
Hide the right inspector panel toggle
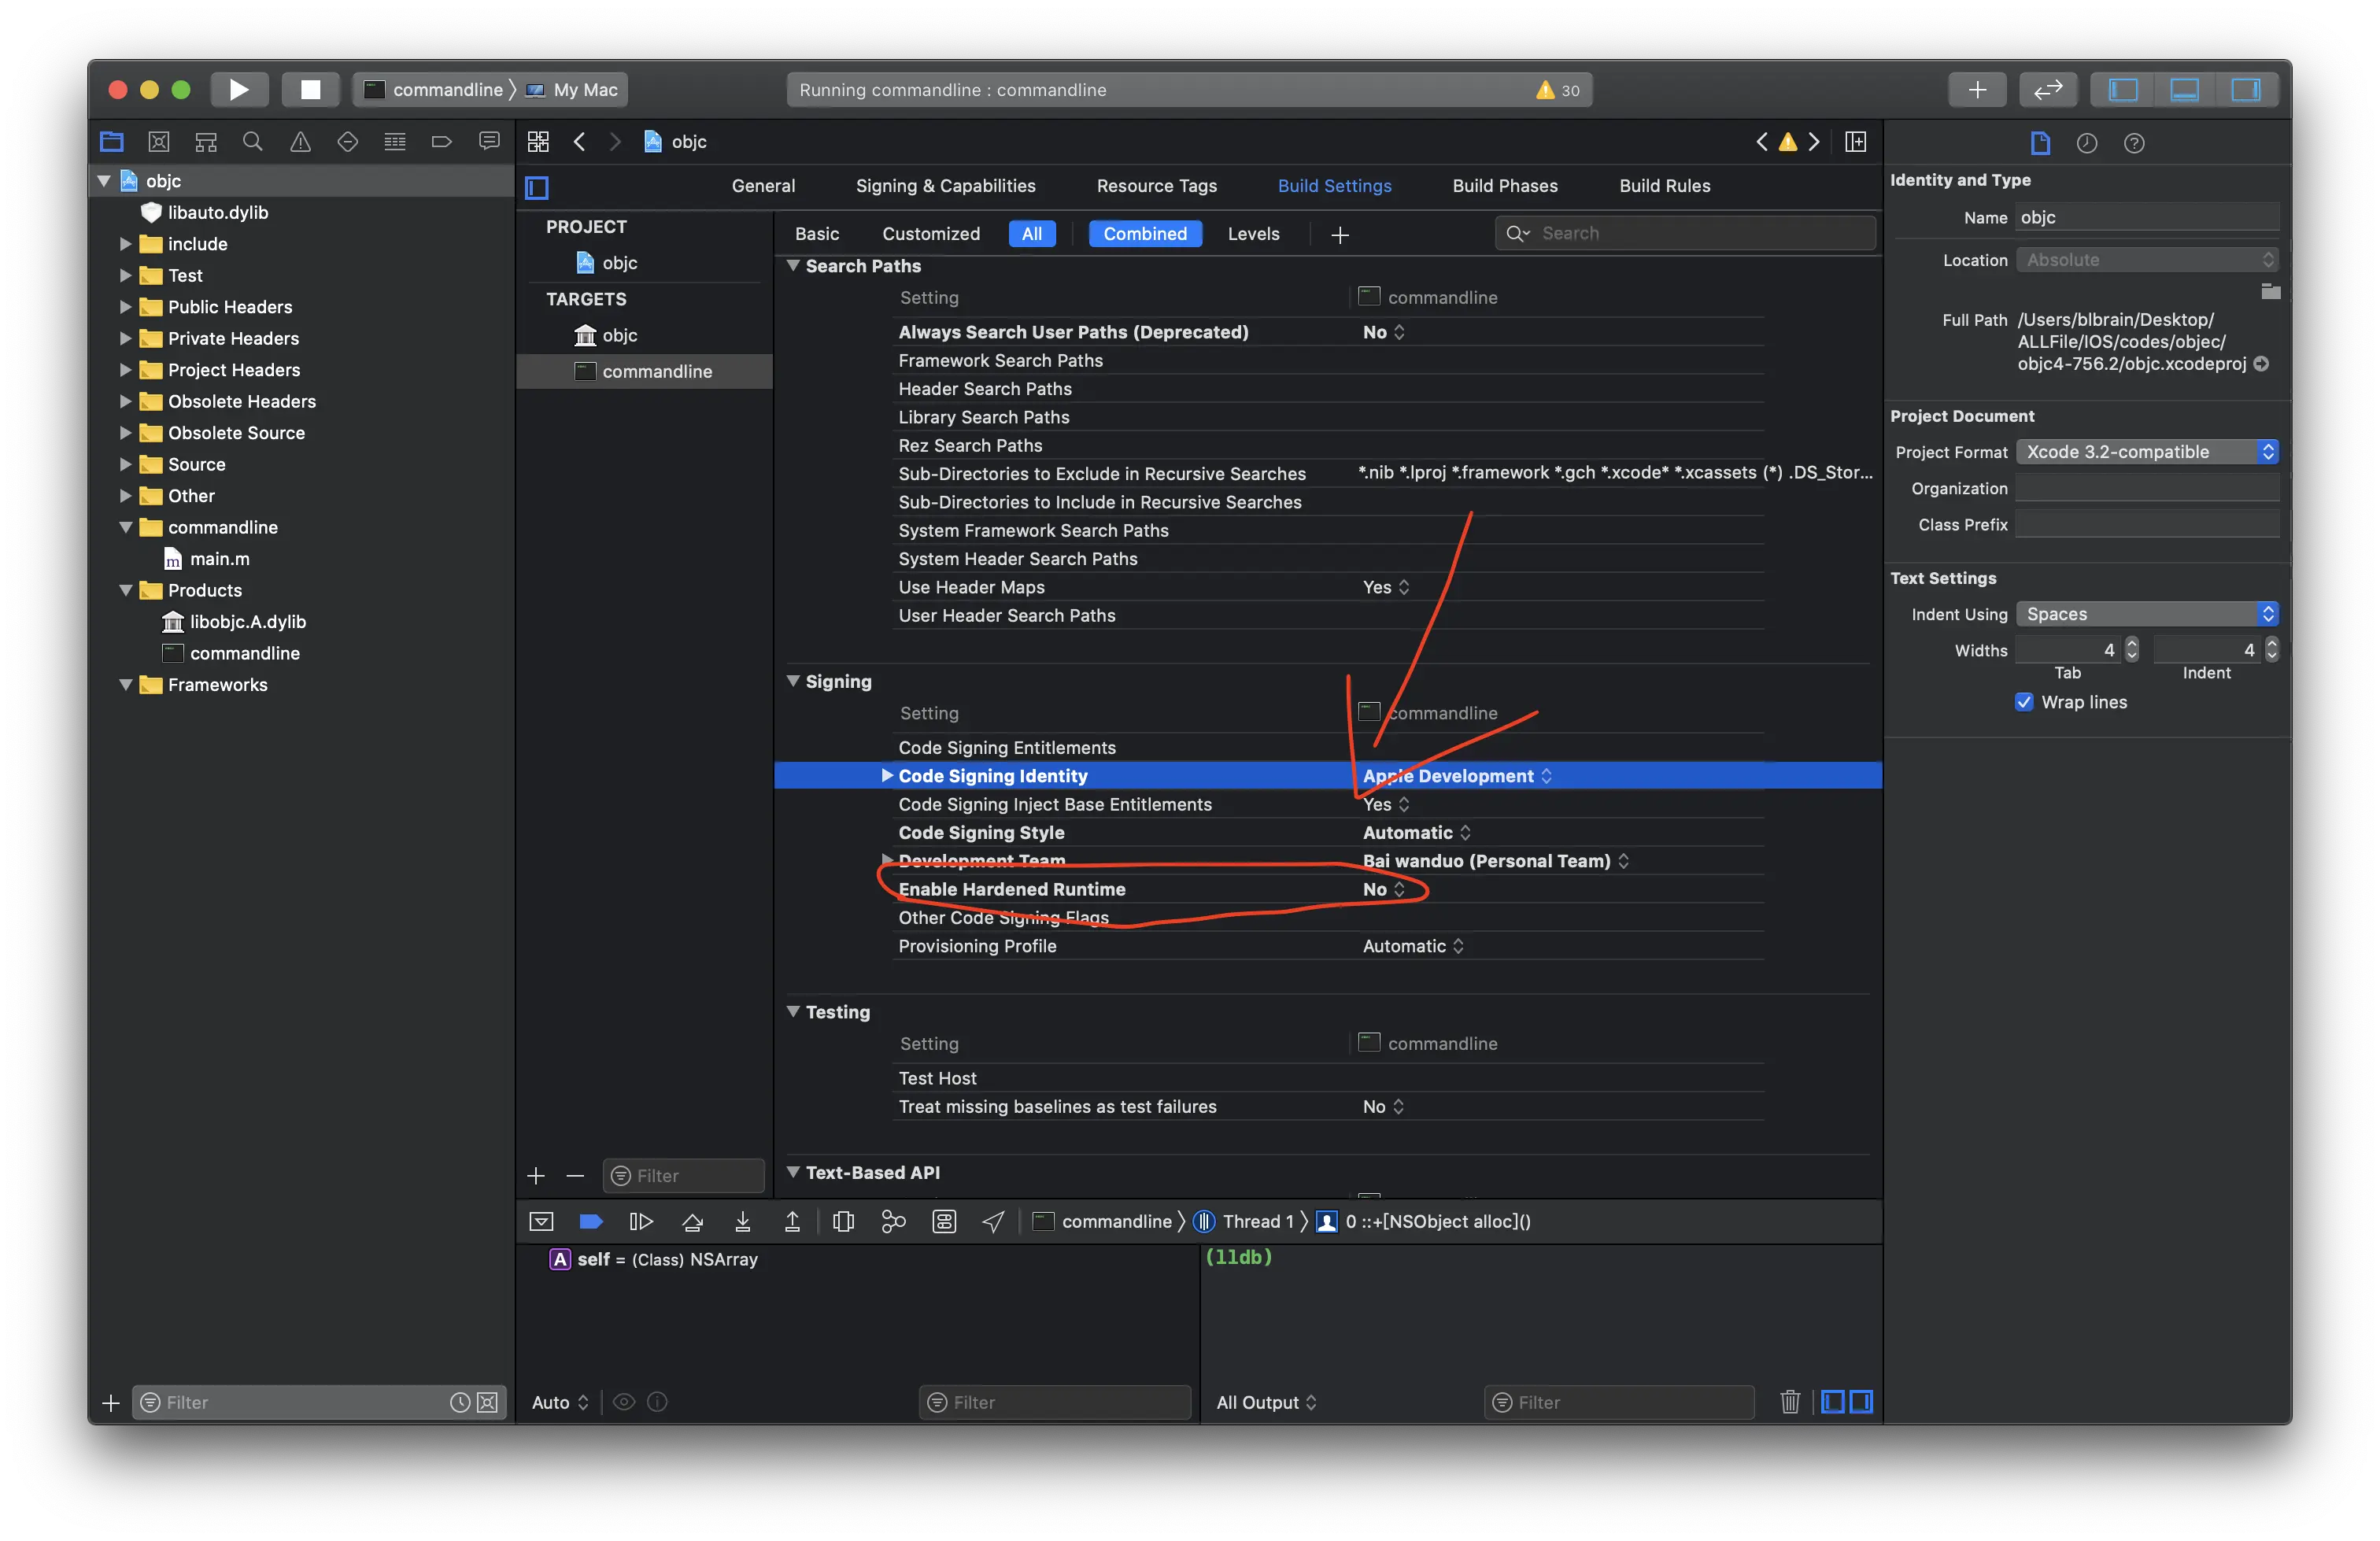(2245, 90)
